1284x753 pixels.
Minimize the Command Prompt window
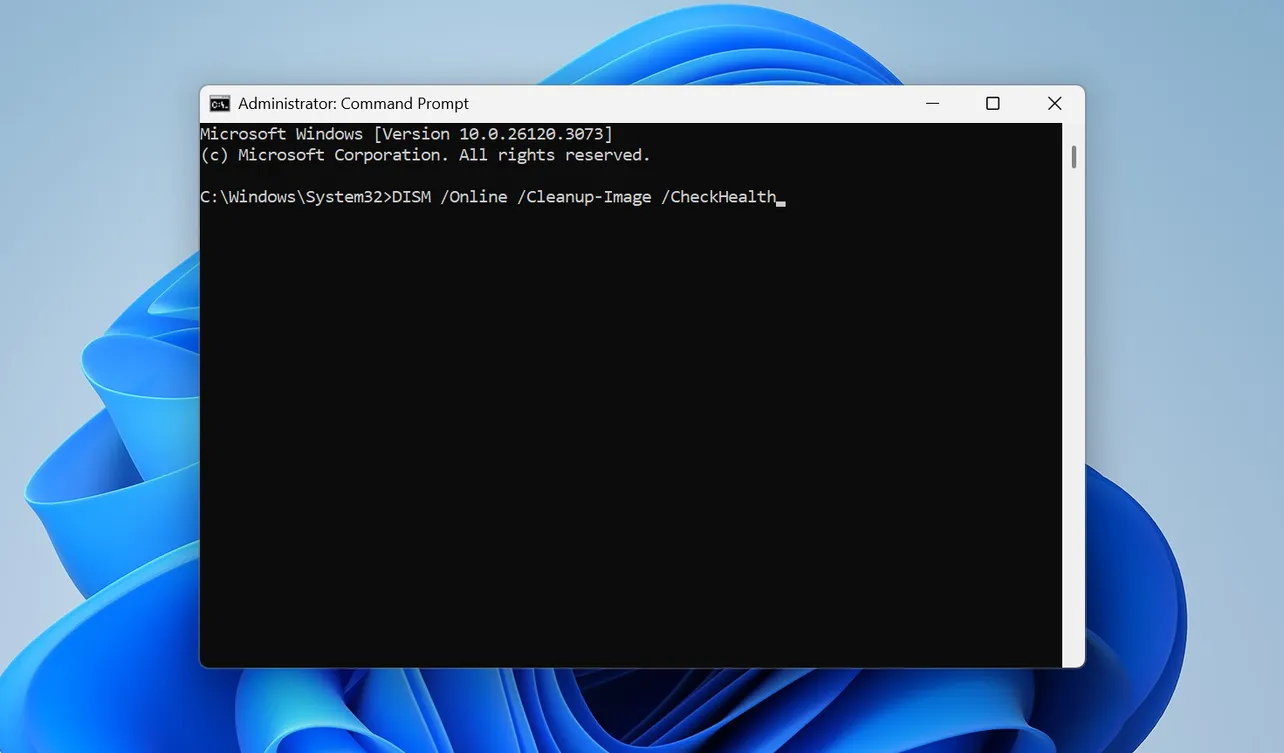[932, 103]
